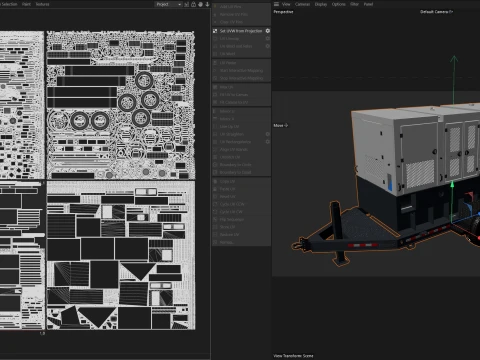Image resolution: width=480 pixels, height=360 pixels.
Task: Click the View Transform: Scene status text
Action: click(x=293, y=356)
